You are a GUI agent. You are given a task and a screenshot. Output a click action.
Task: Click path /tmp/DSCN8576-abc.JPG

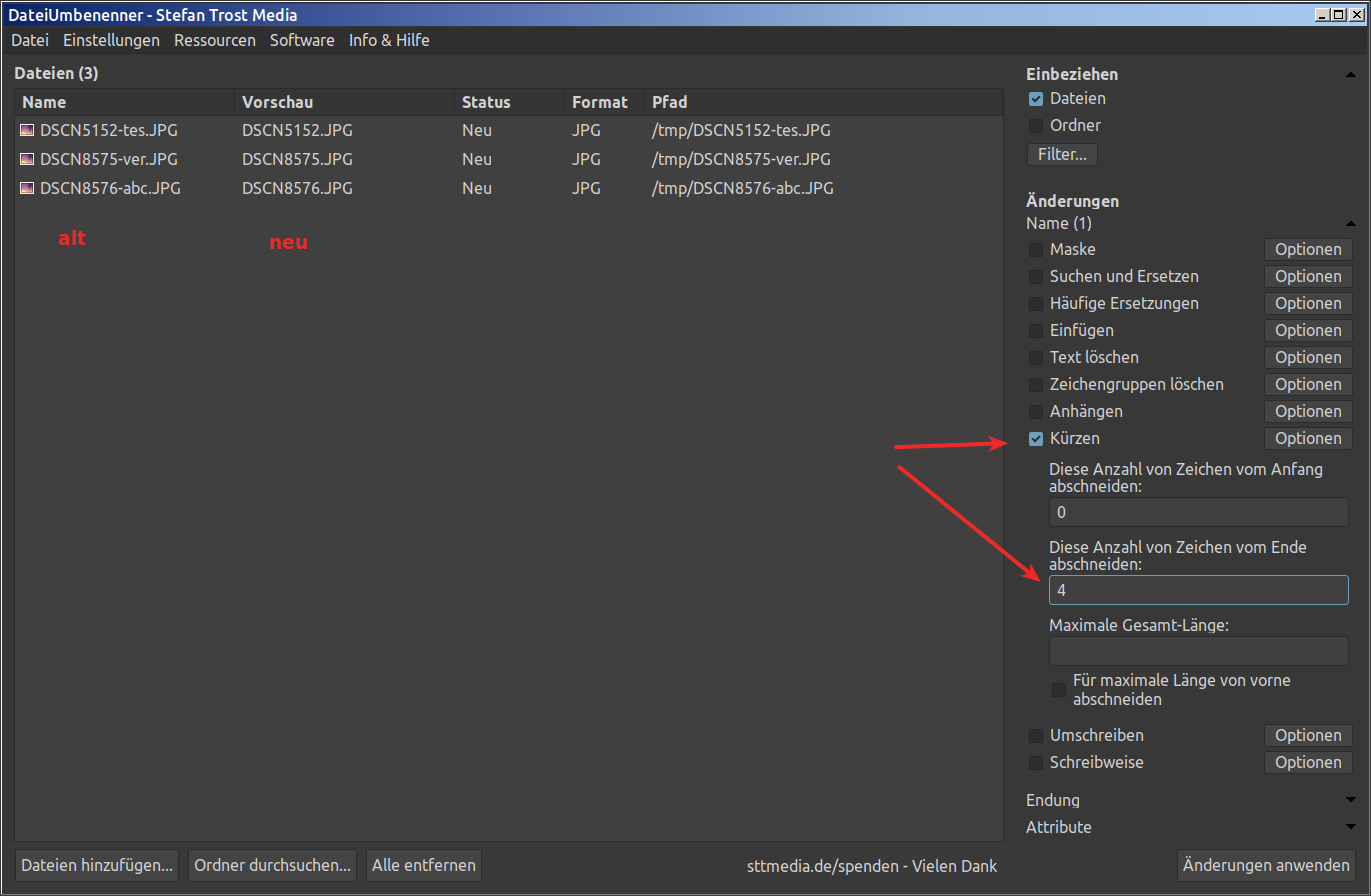click(742, 188)
